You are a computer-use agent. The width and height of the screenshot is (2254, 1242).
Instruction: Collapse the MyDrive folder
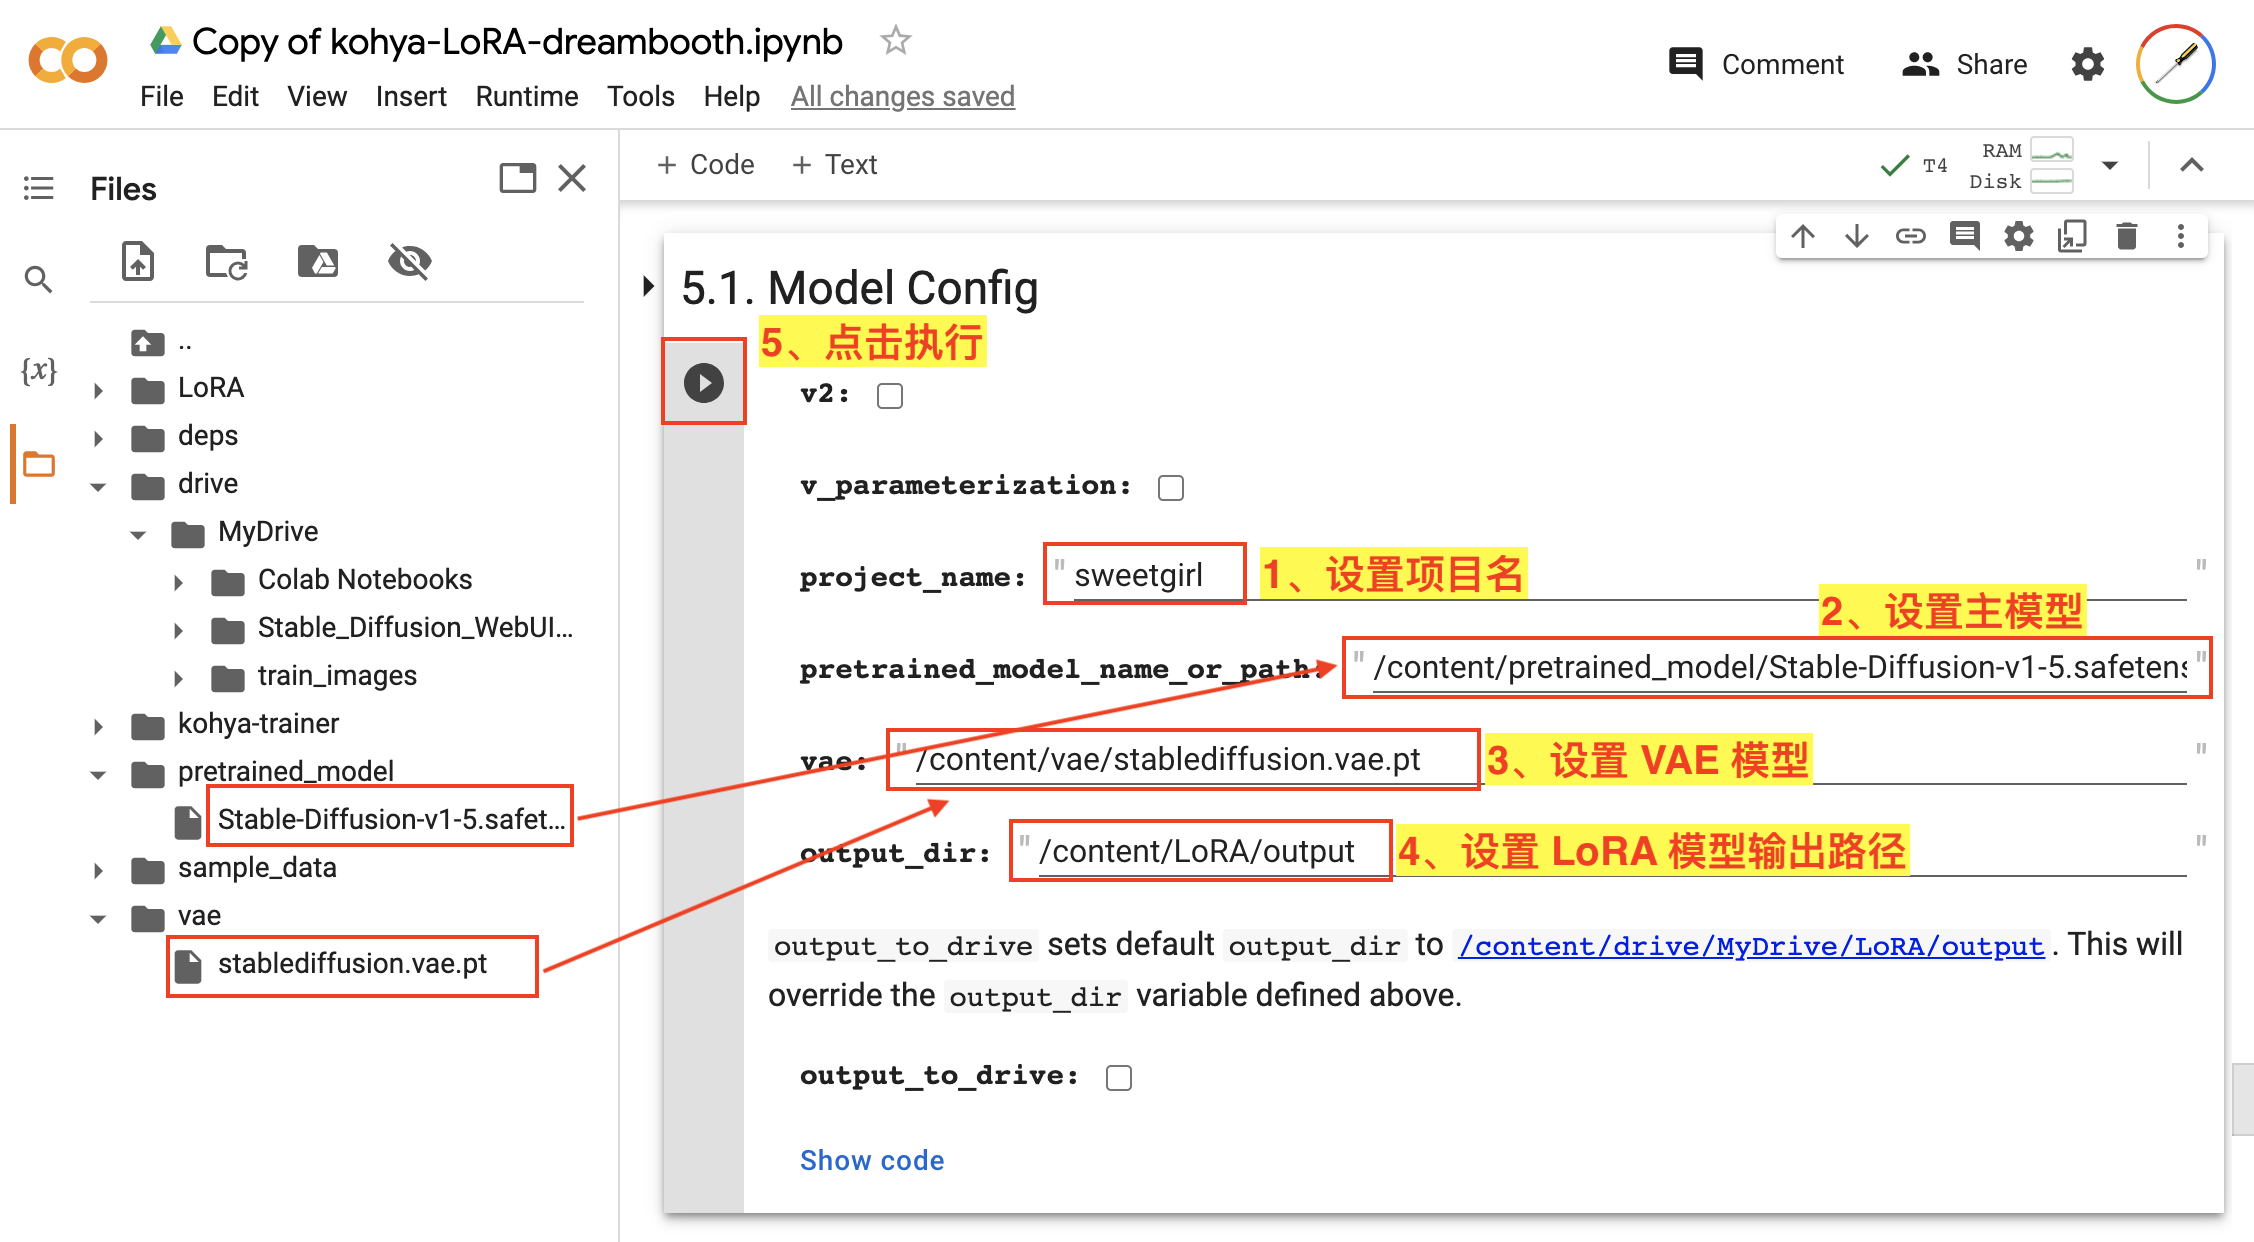click(x=137, y=532)
